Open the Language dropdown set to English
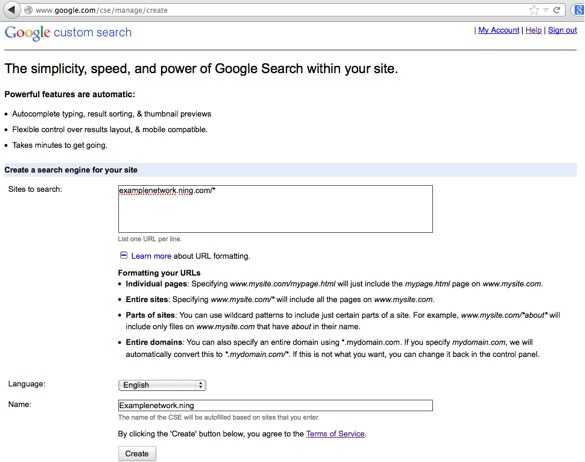This screenshot has width=585, height=462. coord(162,385)
